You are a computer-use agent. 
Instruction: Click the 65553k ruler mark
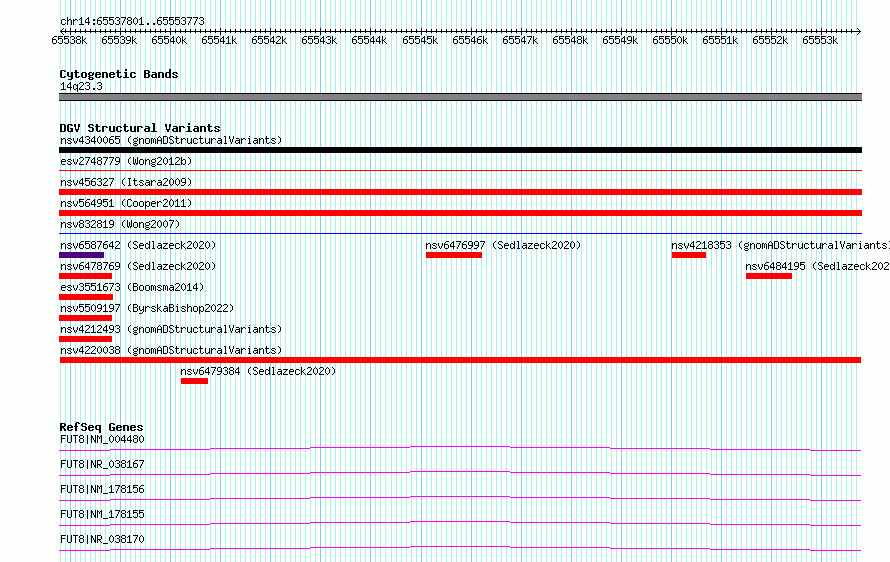coord(820,40)
